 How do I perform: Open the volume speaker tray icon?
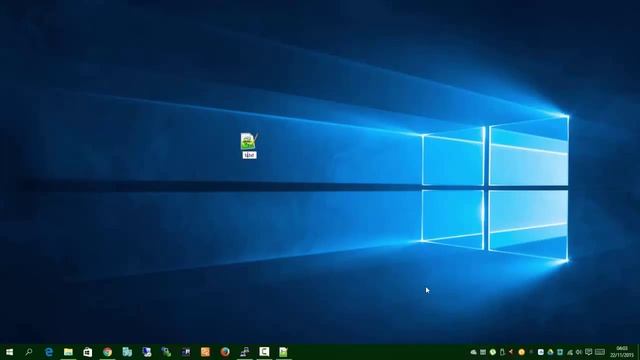579,352
